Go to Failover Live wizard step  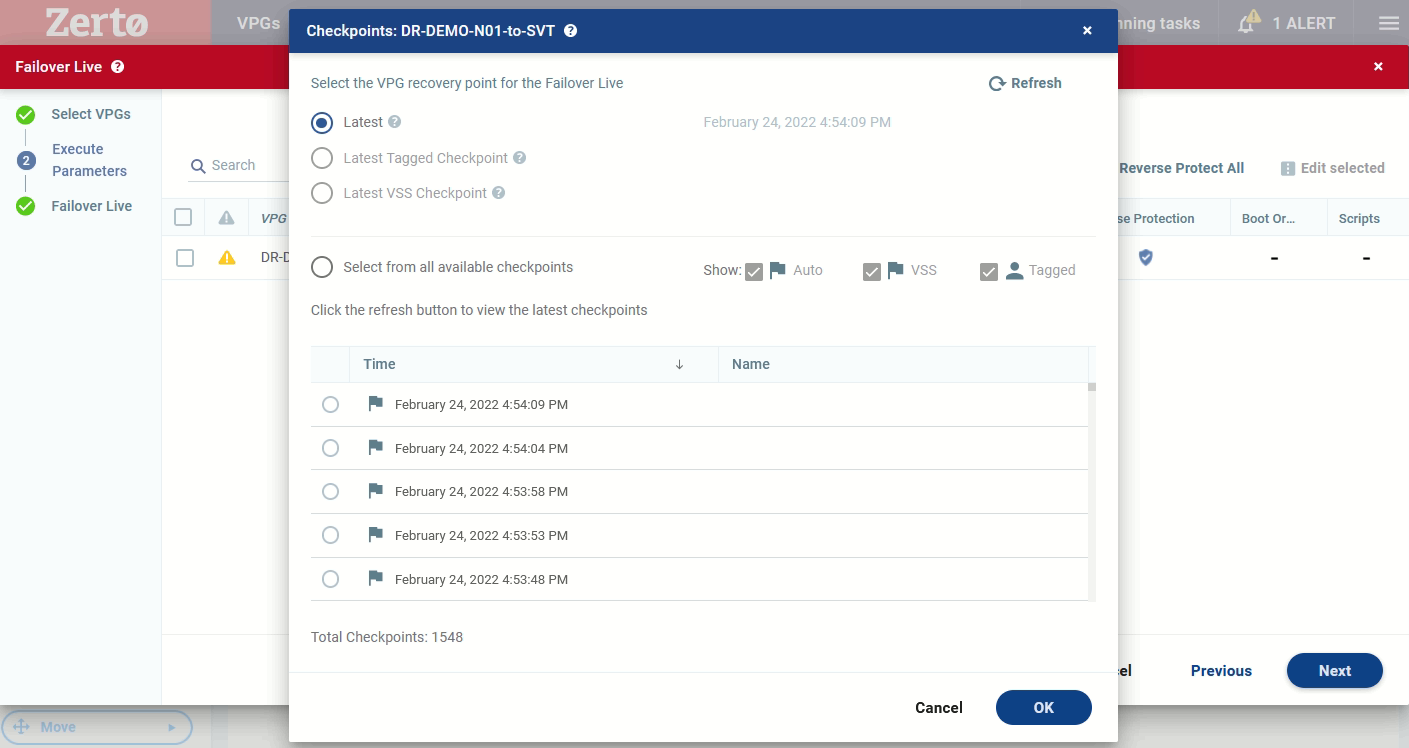click(92, 206)
